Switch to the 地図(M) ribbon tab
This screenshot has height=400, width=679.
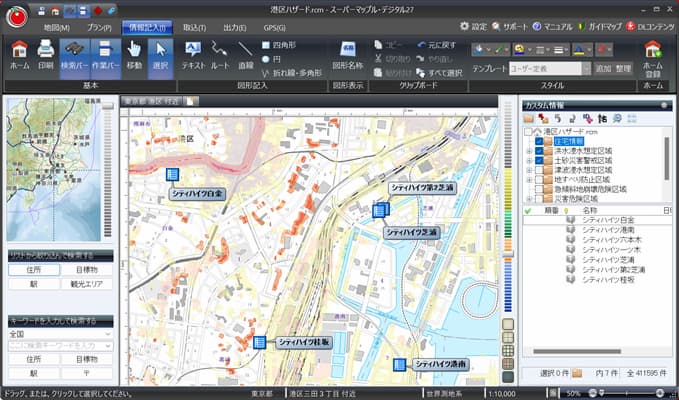tap(57, 28)
